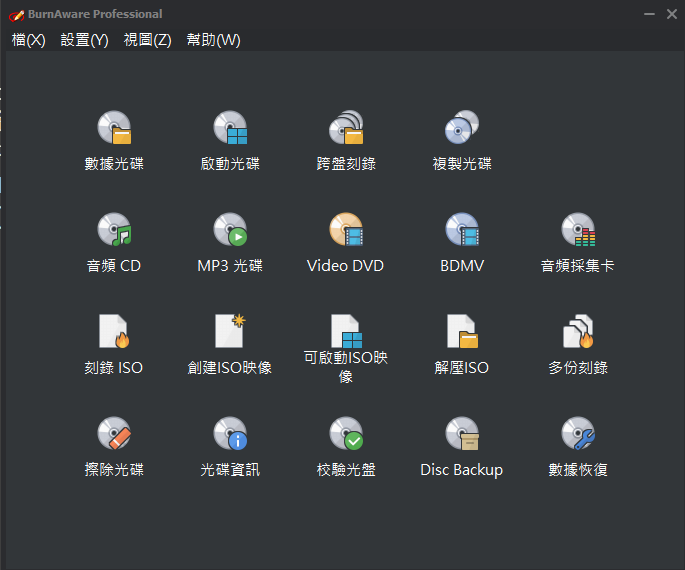
Task: Start the 複製光碟 copy disc tool
Action: [462, 141]
